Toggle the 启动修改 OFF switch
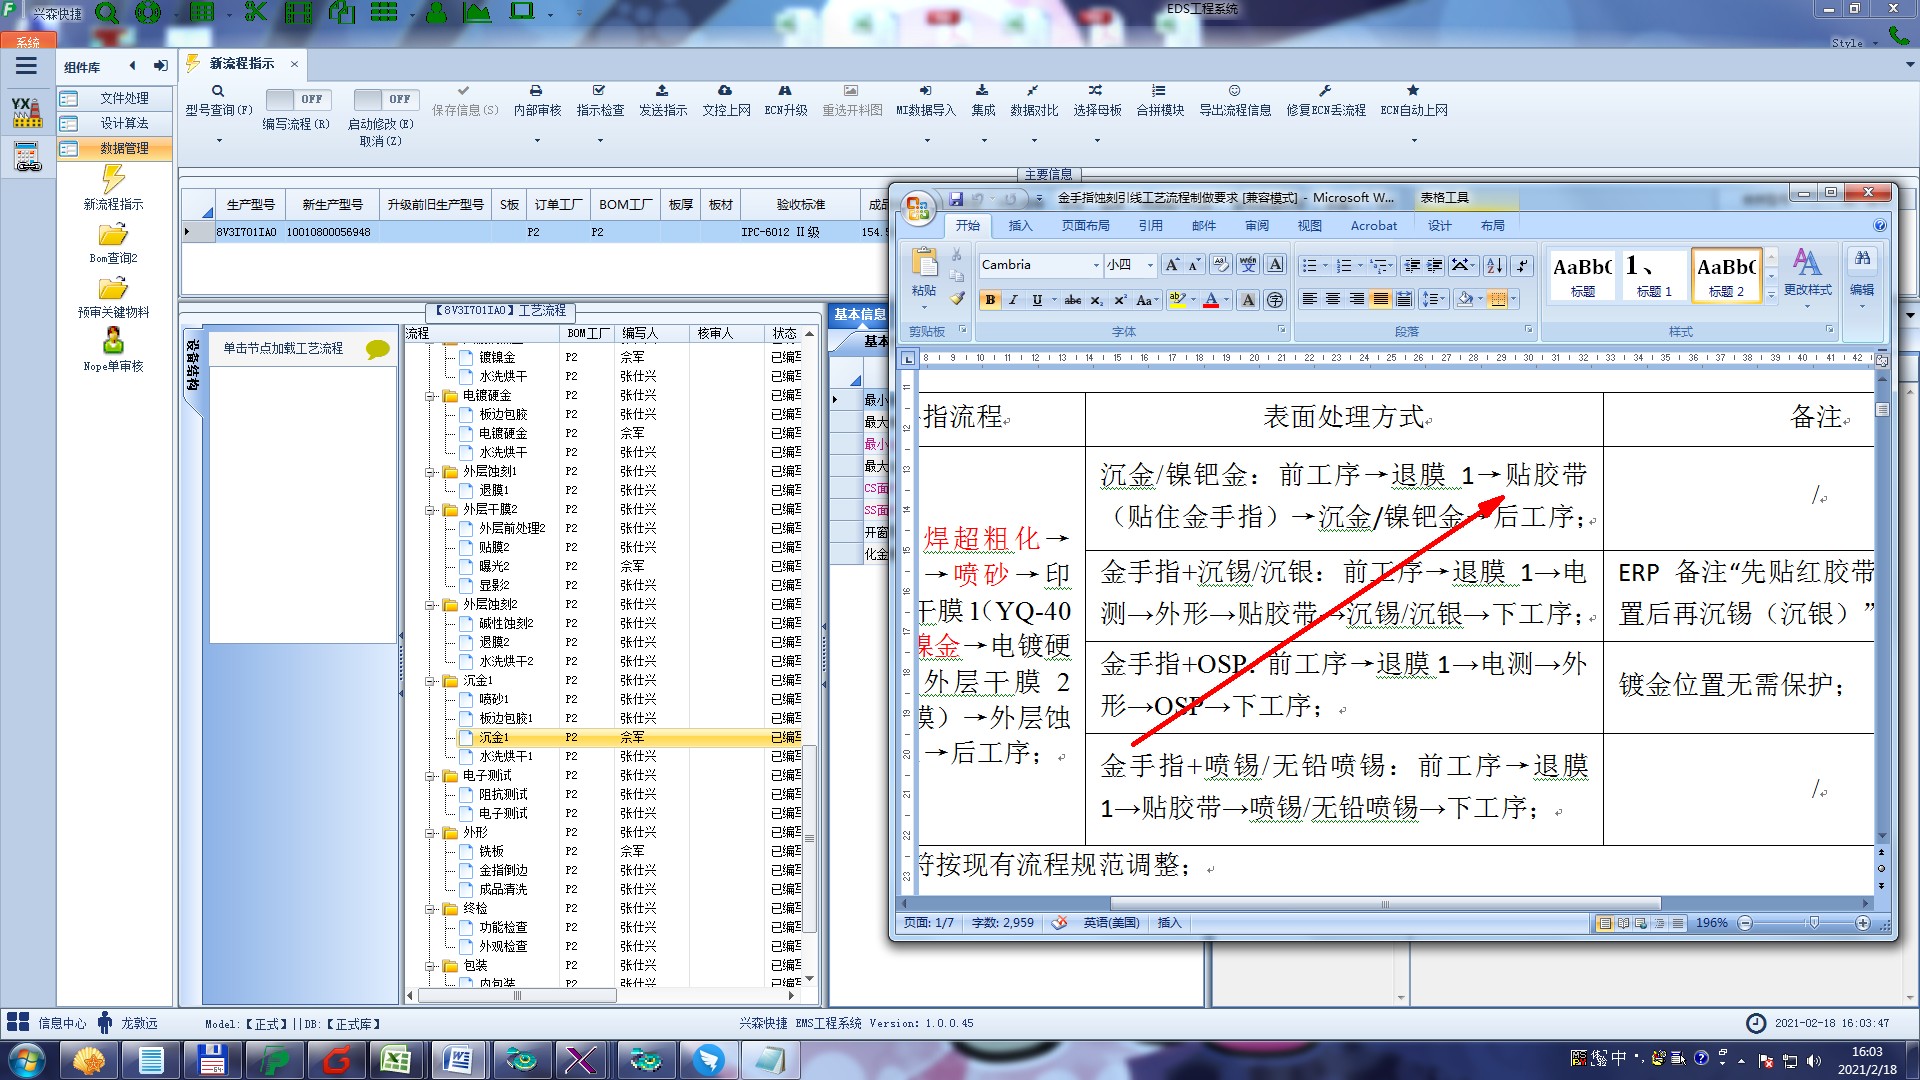The width and height of the screenshot is (1920, 1080). pos(385,99)
